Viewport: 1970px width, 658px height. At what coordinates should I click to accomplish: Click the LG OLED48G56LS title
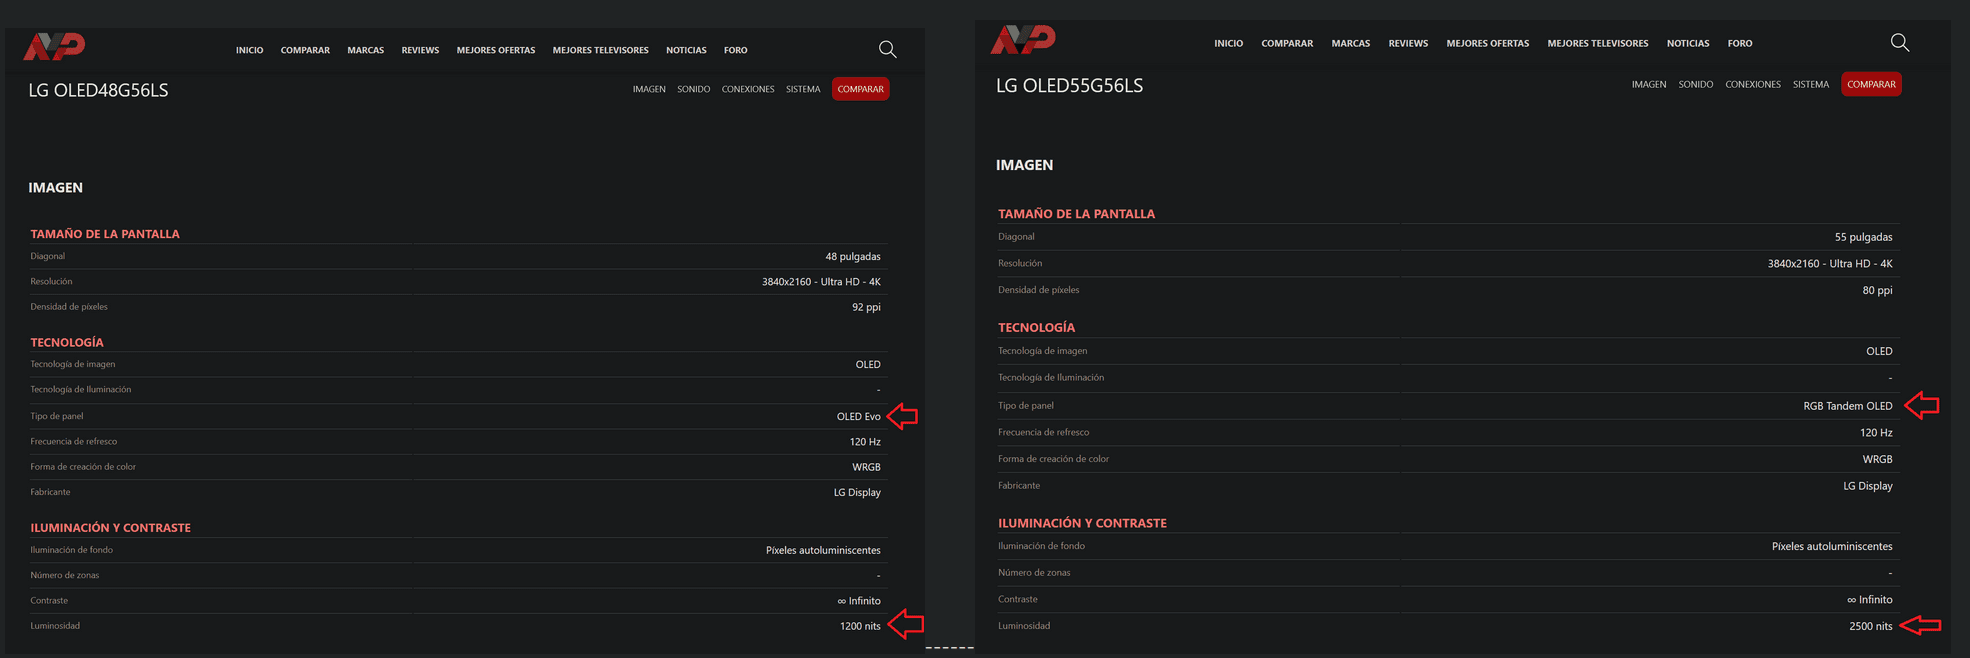pos(98,90)
